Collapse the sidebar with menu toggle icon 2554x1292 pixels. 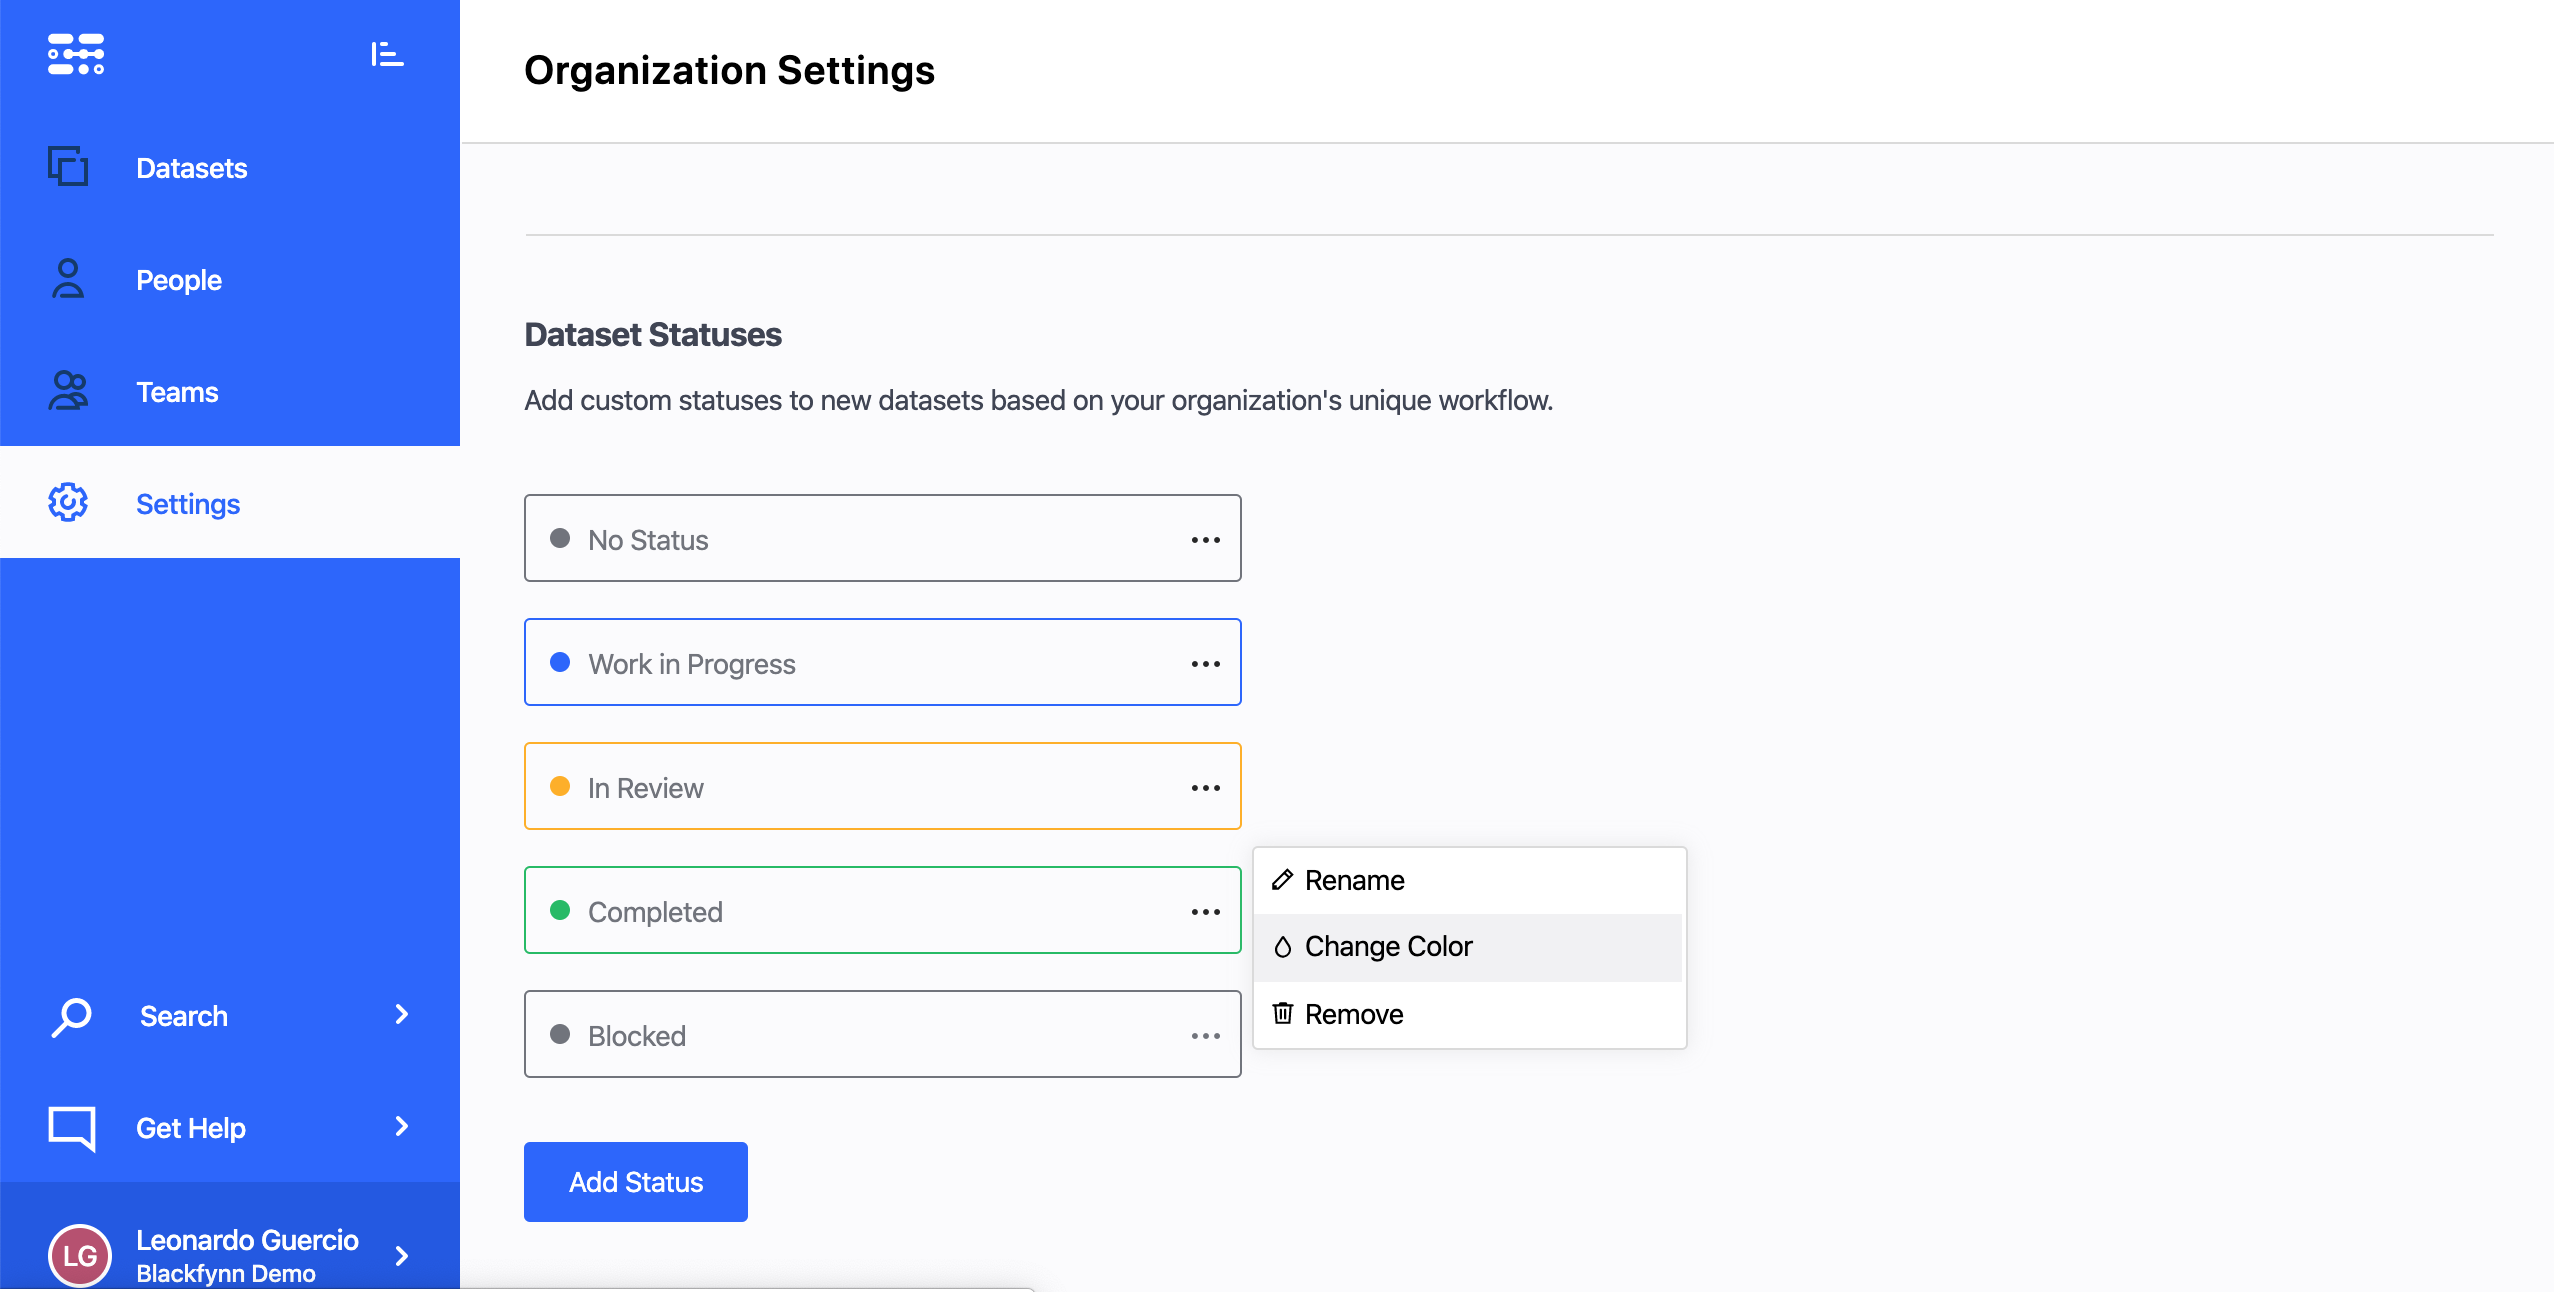pos(387,54)
